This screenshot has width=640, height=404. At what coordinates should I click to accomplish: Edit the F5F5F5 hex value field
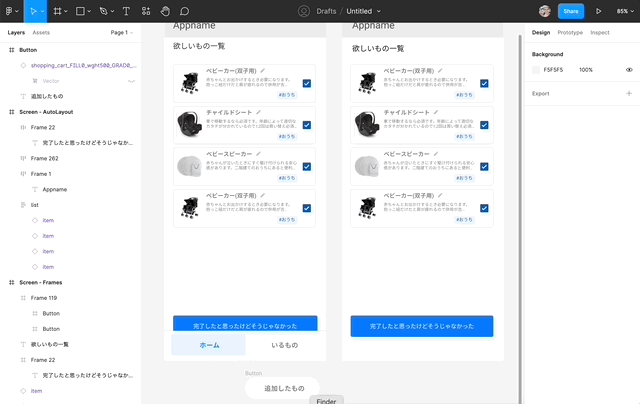click(x=553, y=70)
